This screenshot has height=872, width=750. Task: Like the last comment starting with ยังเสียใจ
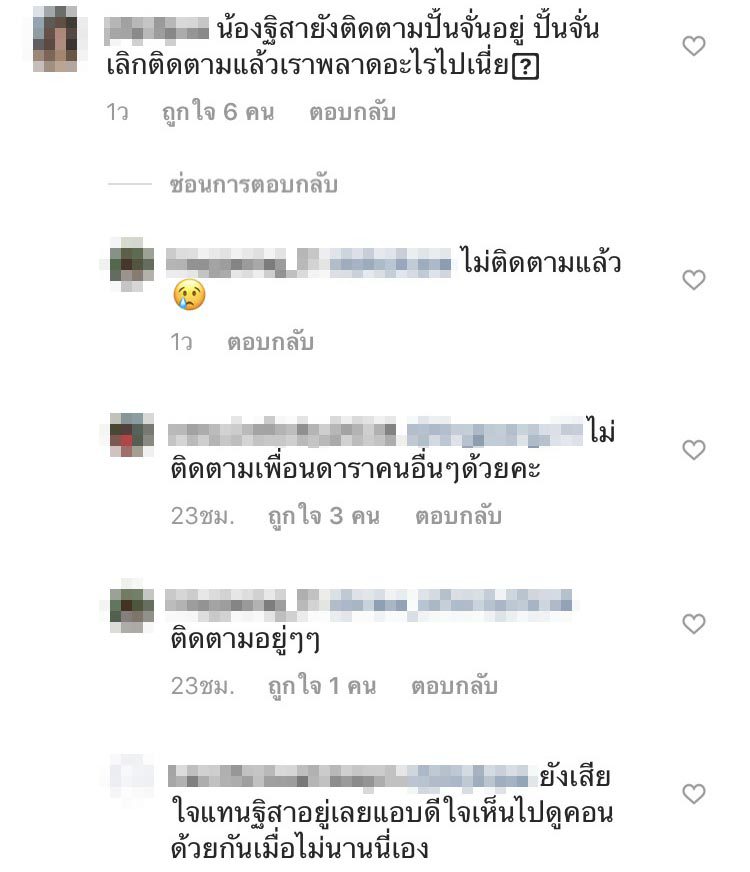point(693,793)
